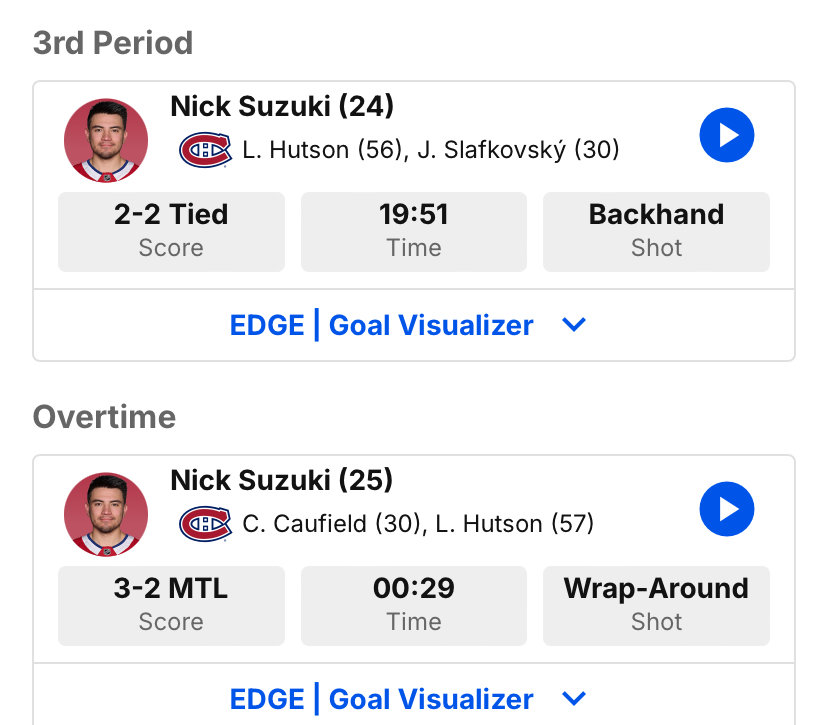This screenshot has width=828, height=725.
Task: Click the 00:29 time box
Action: click(x=413, y=606)
